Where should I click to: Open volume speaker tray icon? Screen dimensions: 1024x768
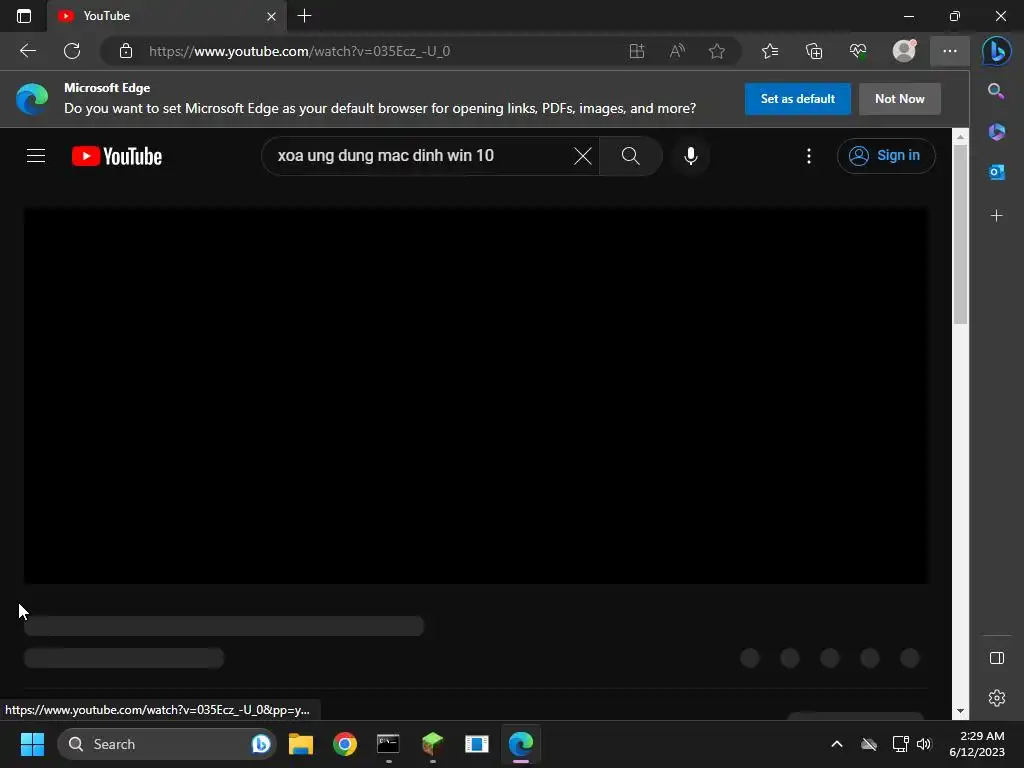tap(924, 744)
